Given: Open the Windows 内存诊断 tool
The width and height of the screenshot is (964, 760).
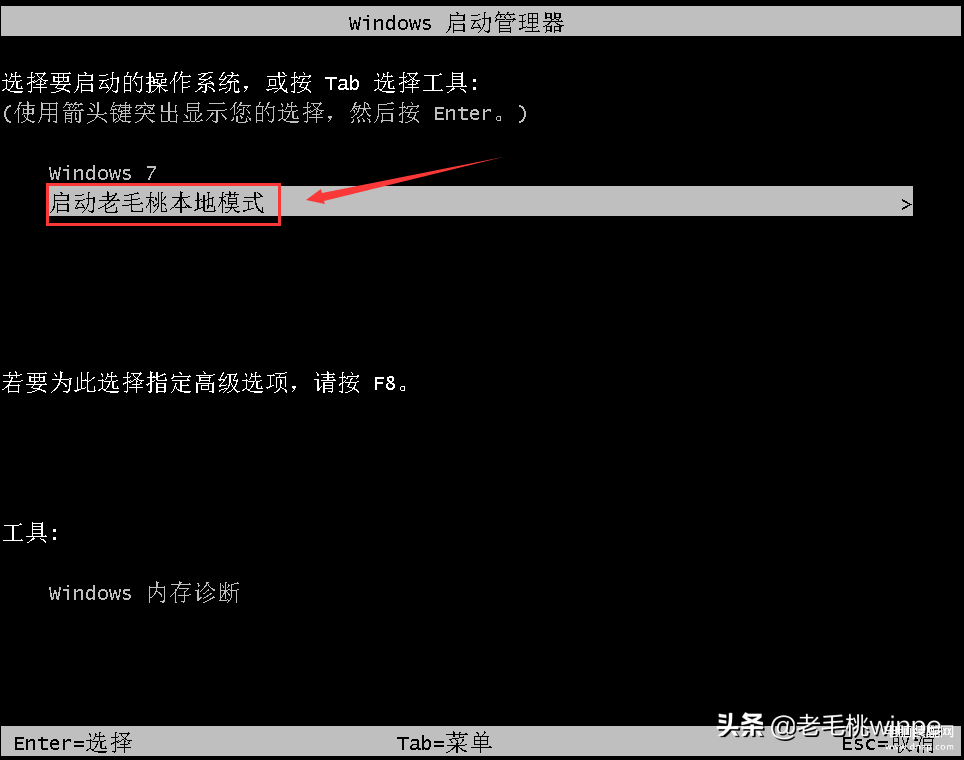Looking at the screenshot, I should tap(144, 593).
